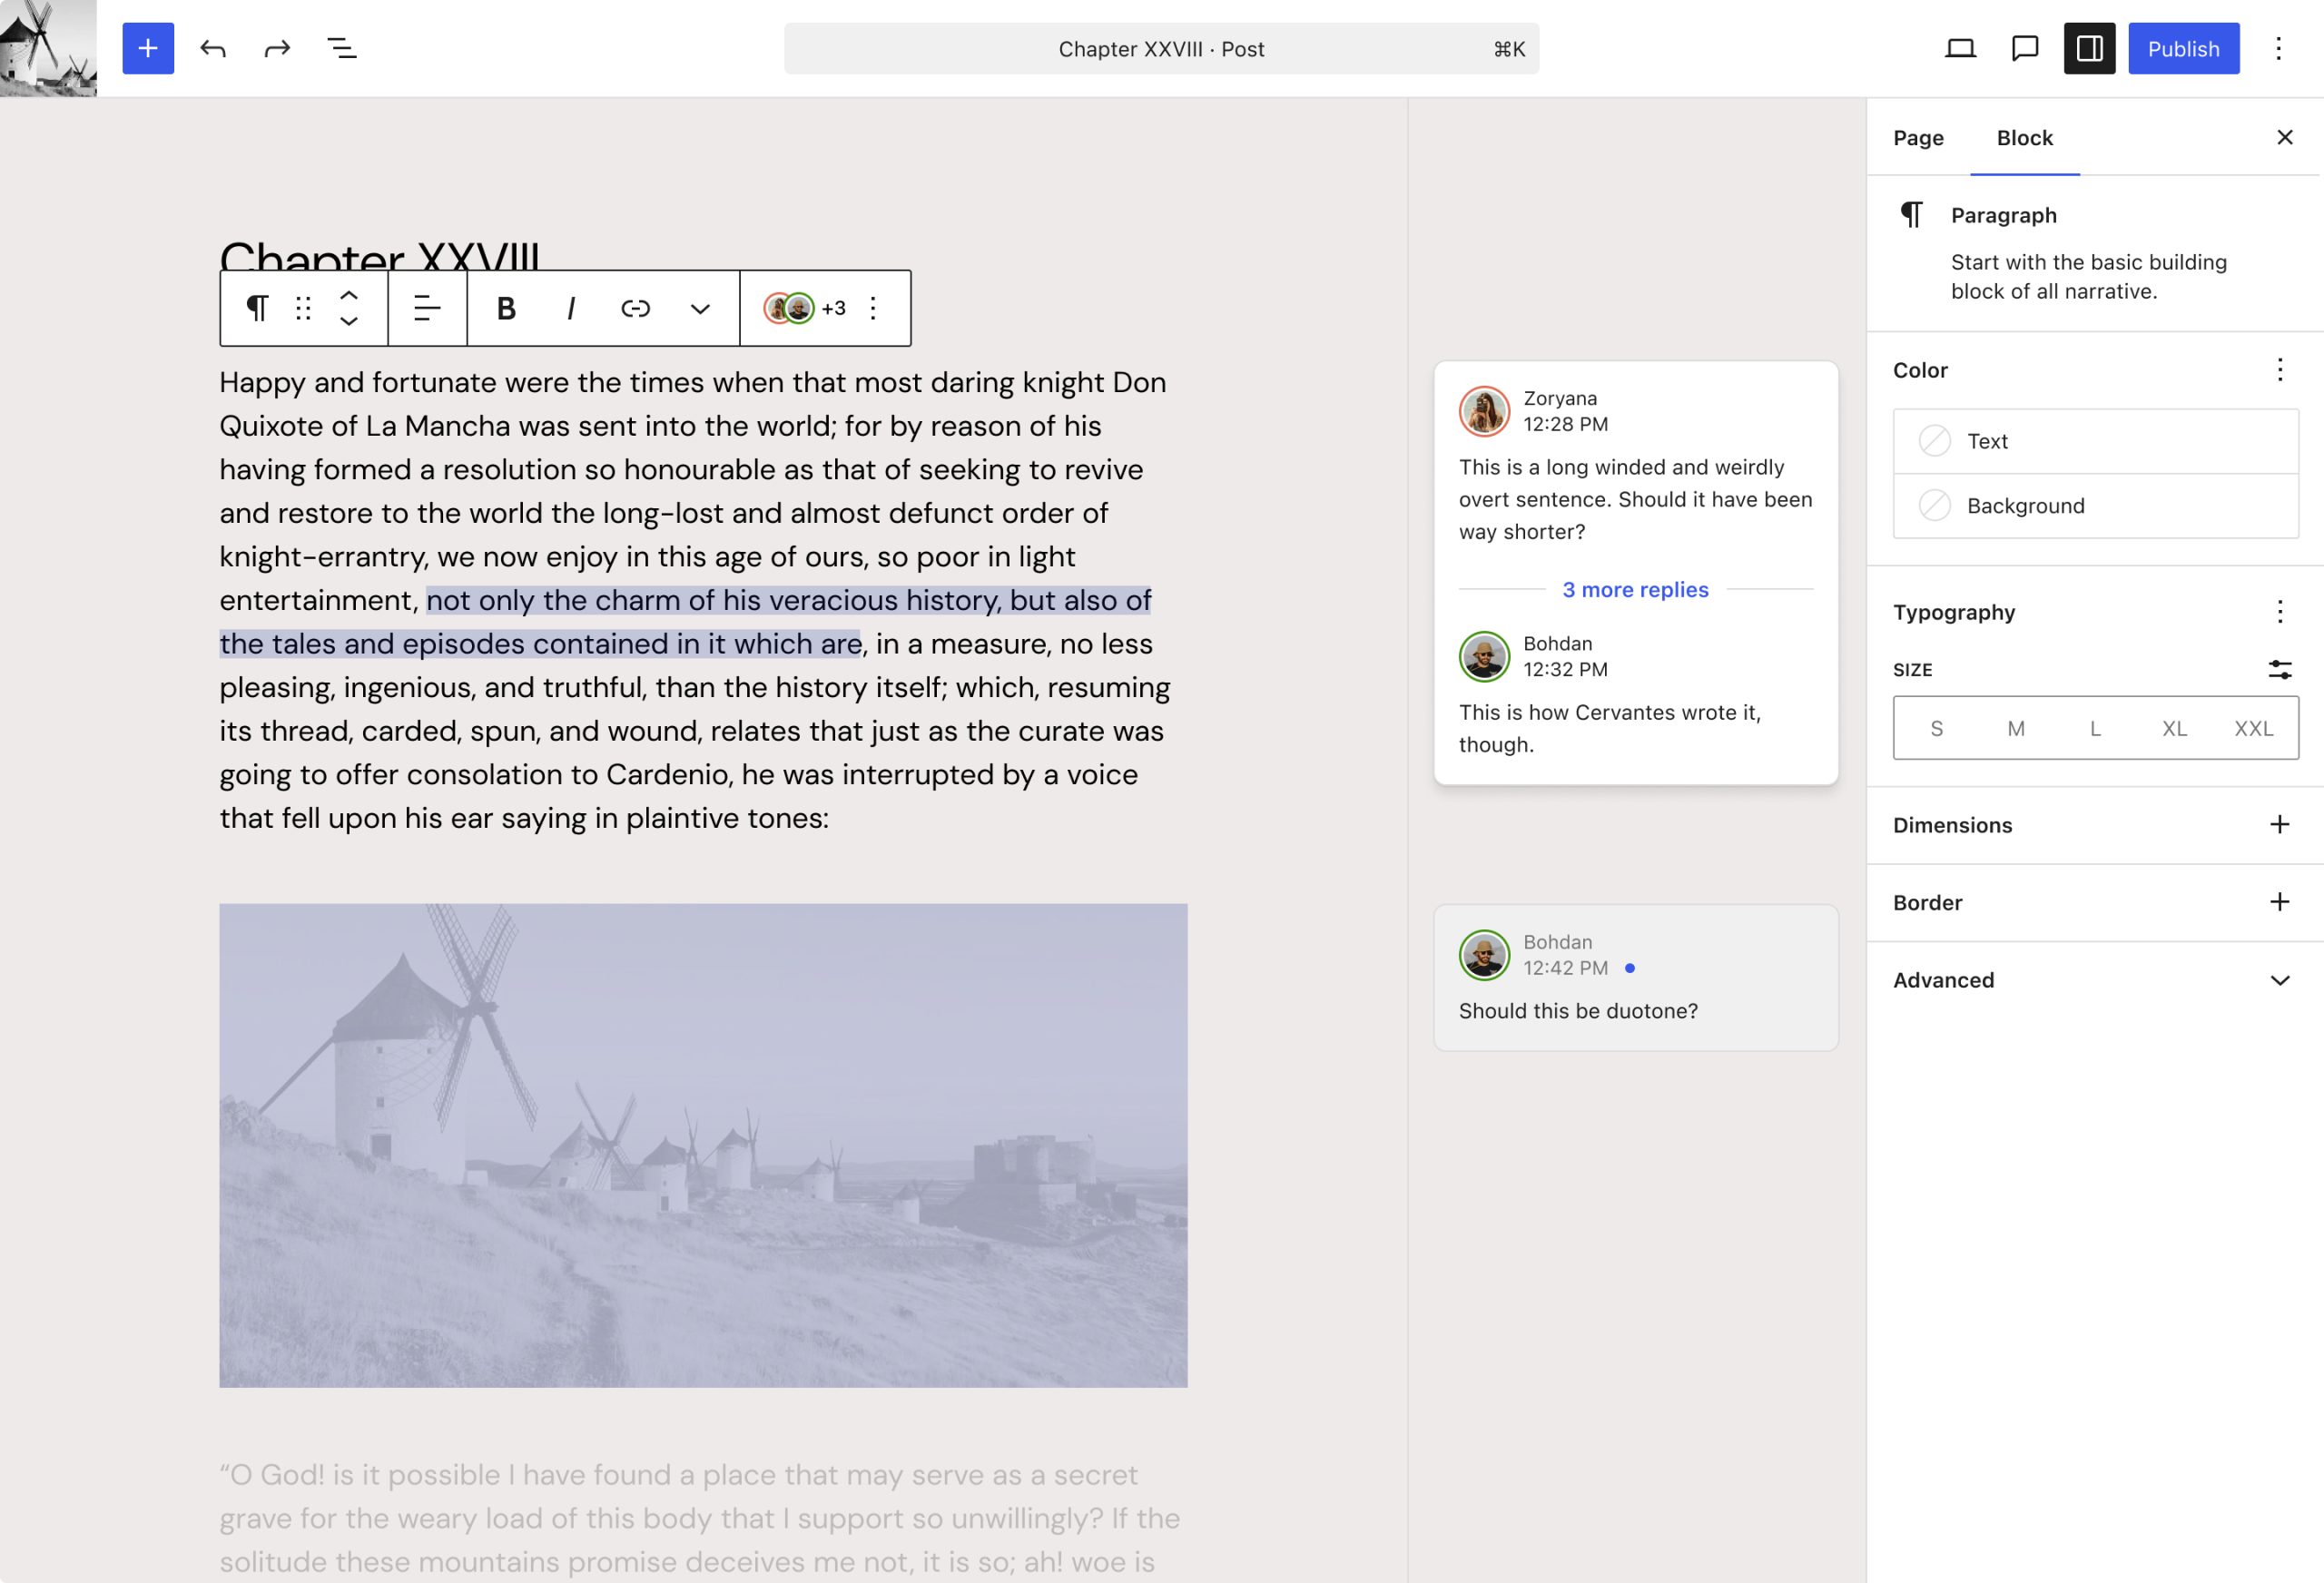The height and width of the screenshot is (1583, 2324).
Task: Undo the last change
Action: (x=212, y=48)
